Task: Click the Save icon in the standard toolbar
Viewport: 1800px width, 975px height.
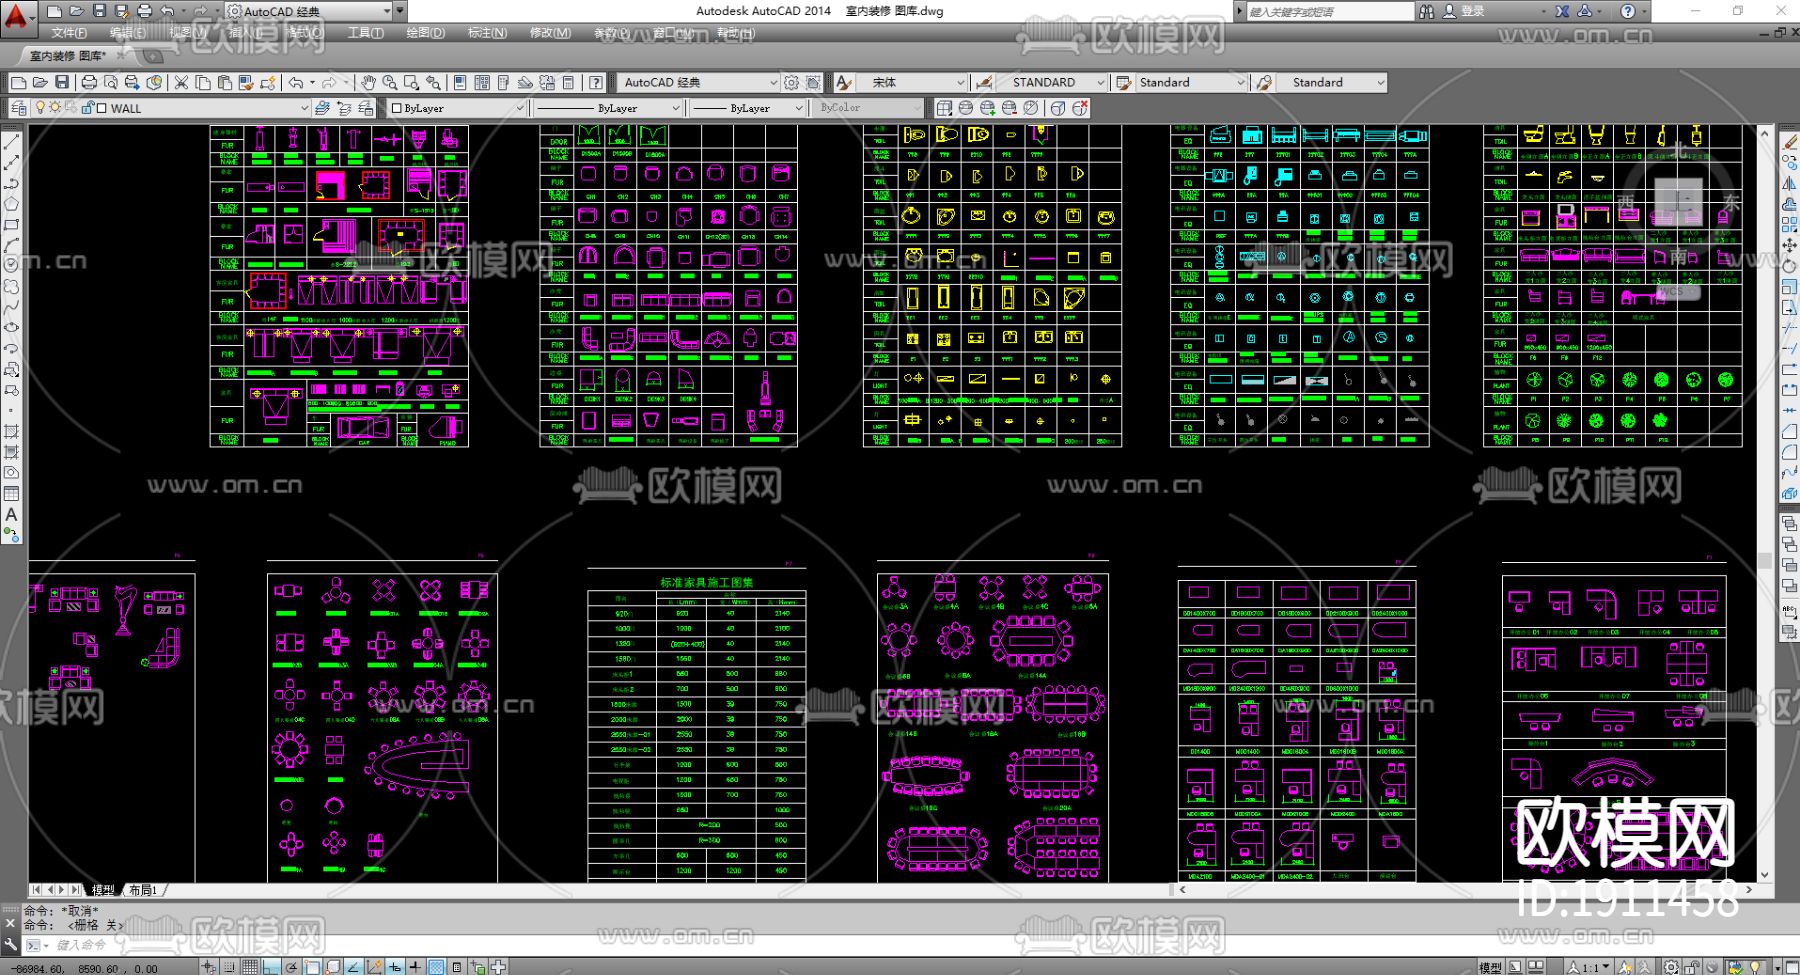Action: [62, 82]
